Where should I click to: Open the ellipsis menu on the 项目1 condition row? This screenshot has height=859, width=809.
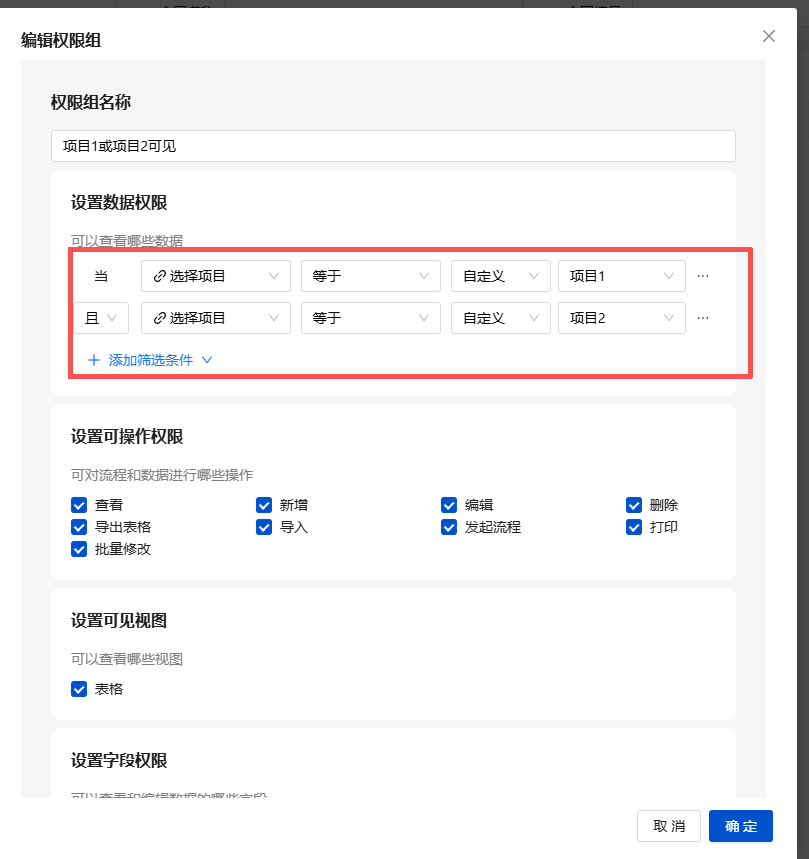(x=702, y=276)
